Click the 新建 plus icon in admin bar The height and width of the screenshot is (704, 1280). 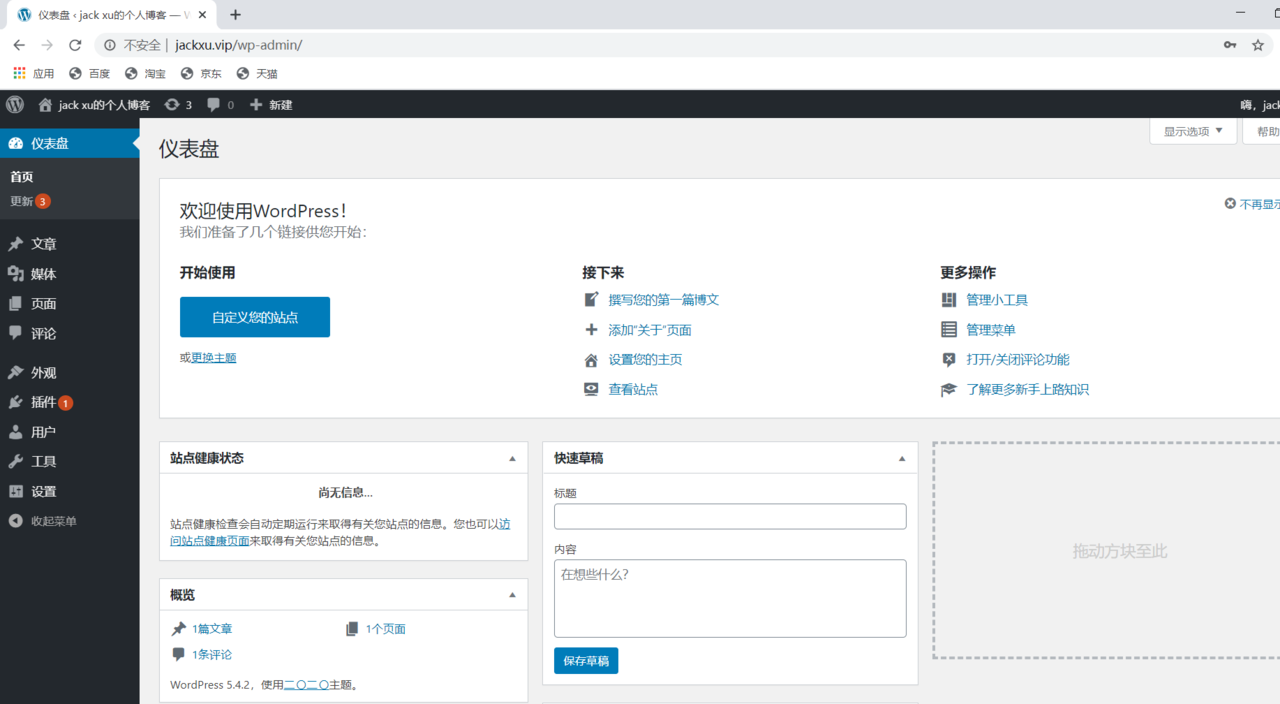point(256,104)
